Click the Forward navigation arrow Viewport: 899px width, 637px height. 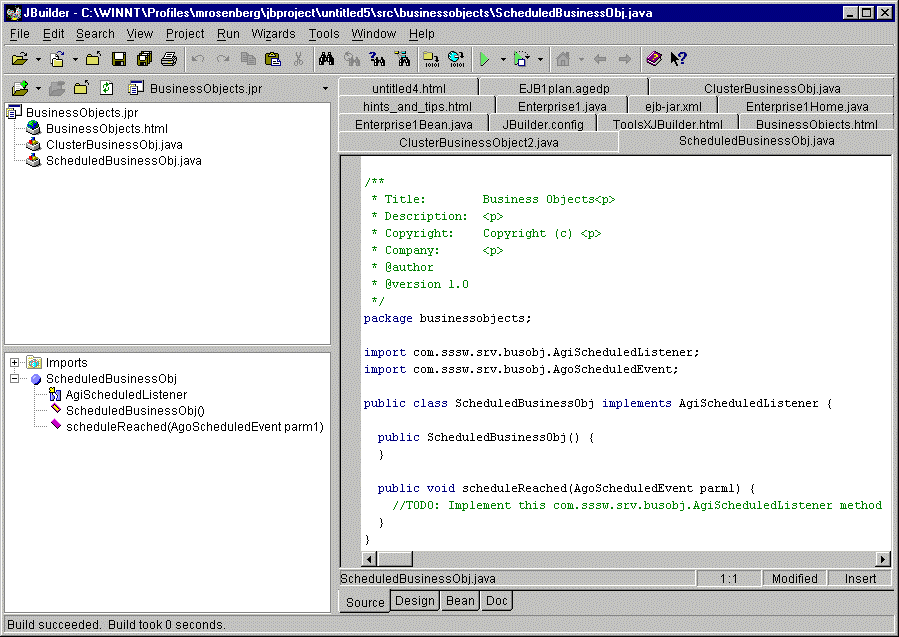625,59
